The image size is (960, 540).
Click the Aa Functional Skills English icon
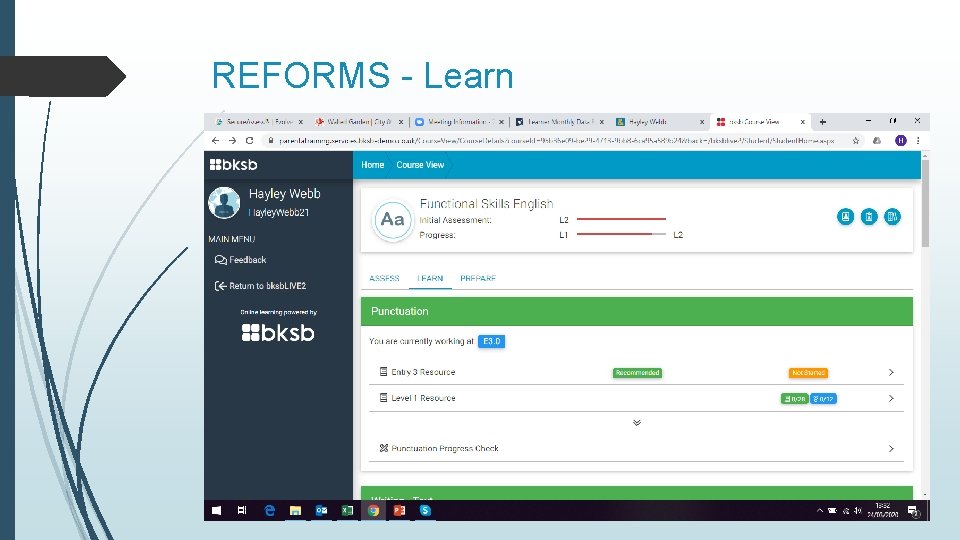(392, 219)
